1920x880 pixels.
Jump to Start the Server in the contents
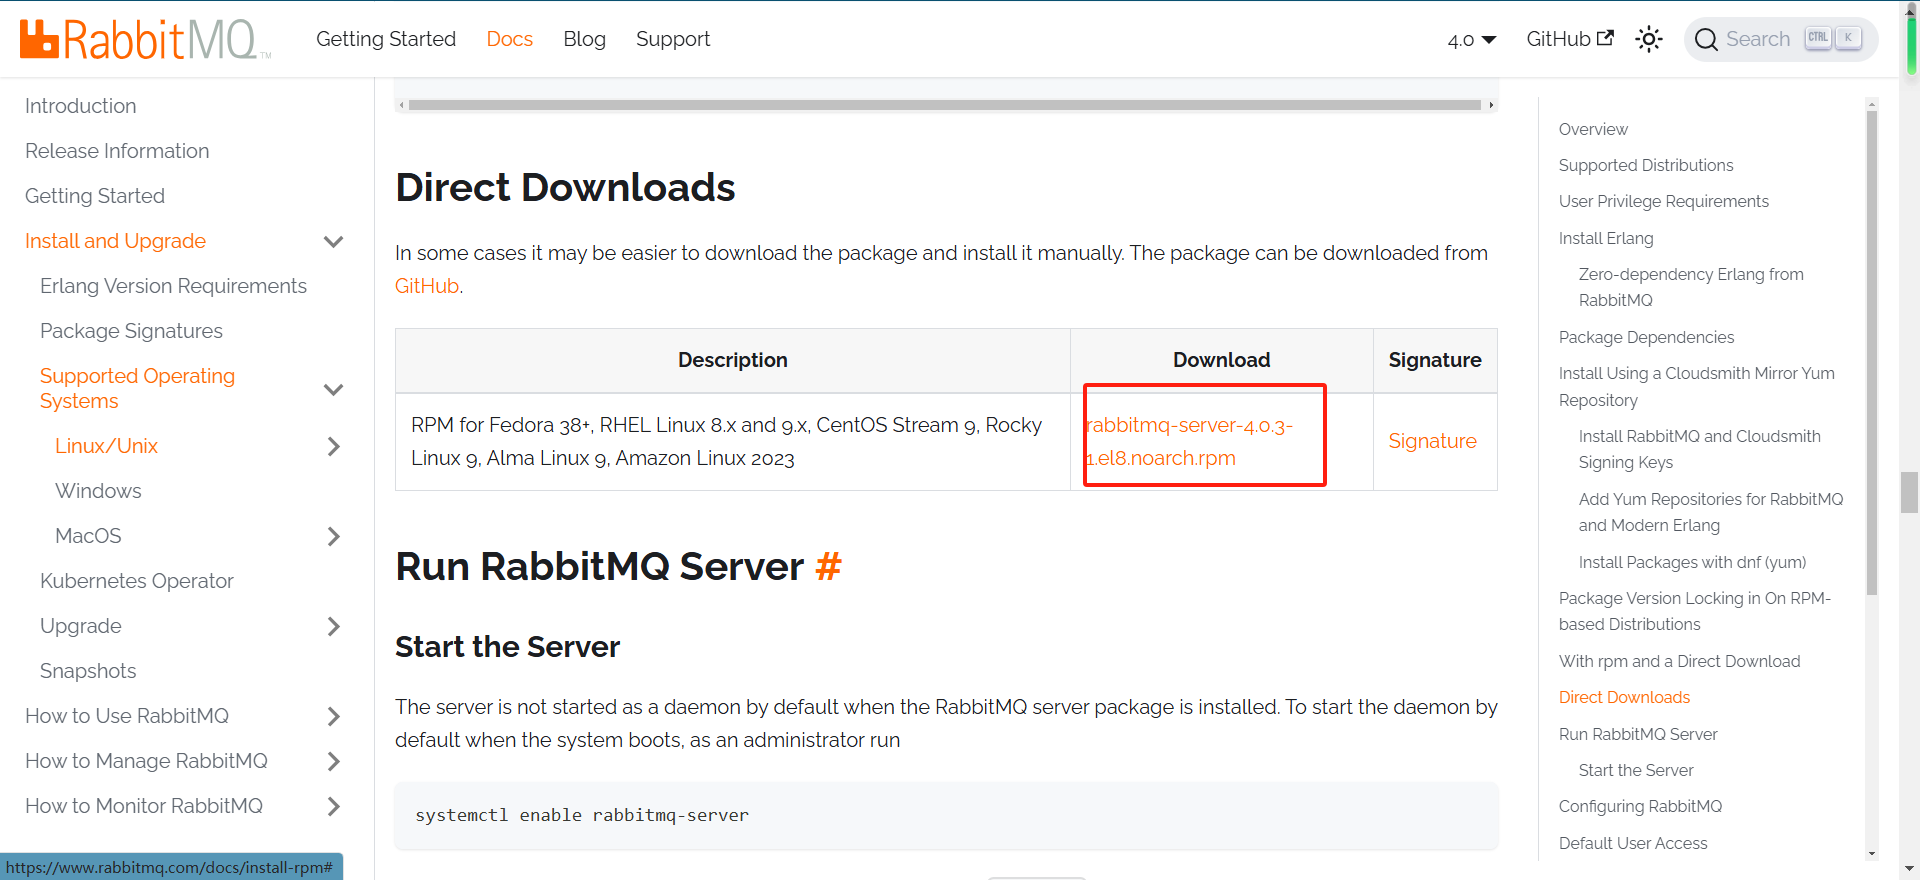click(1636, 770)
